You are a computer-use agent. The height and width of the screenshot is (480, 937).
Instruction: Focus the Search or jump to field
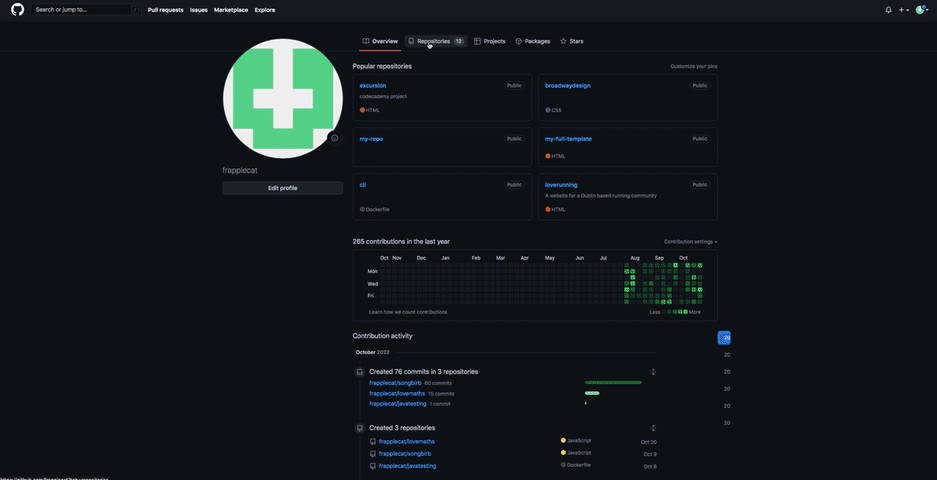(x=85, y=10)
